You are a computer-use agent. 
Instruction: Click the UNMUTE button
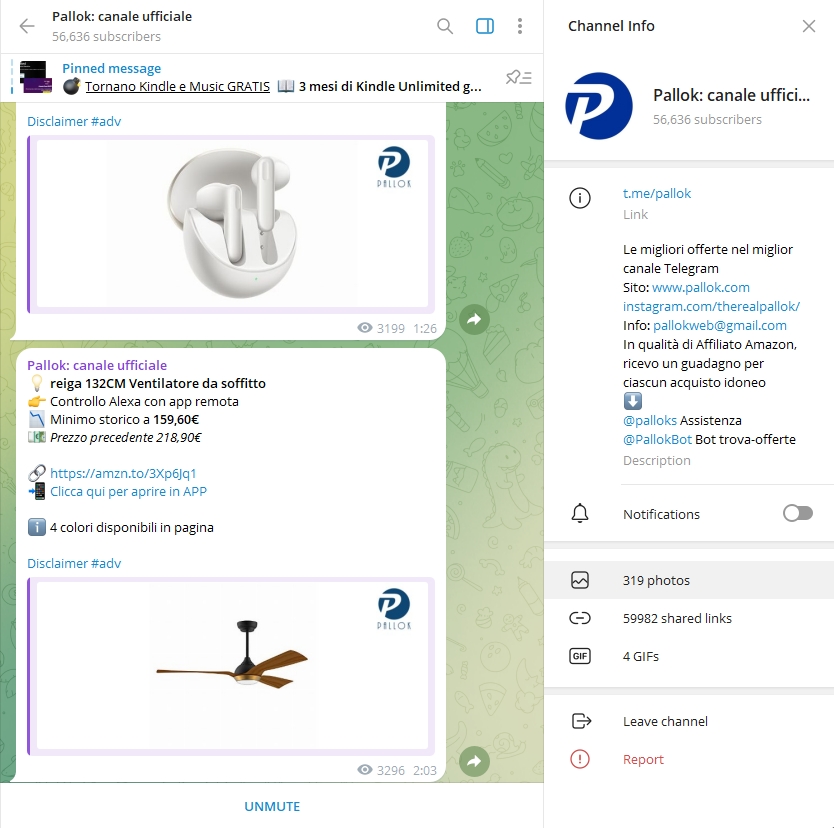point(272,806)
